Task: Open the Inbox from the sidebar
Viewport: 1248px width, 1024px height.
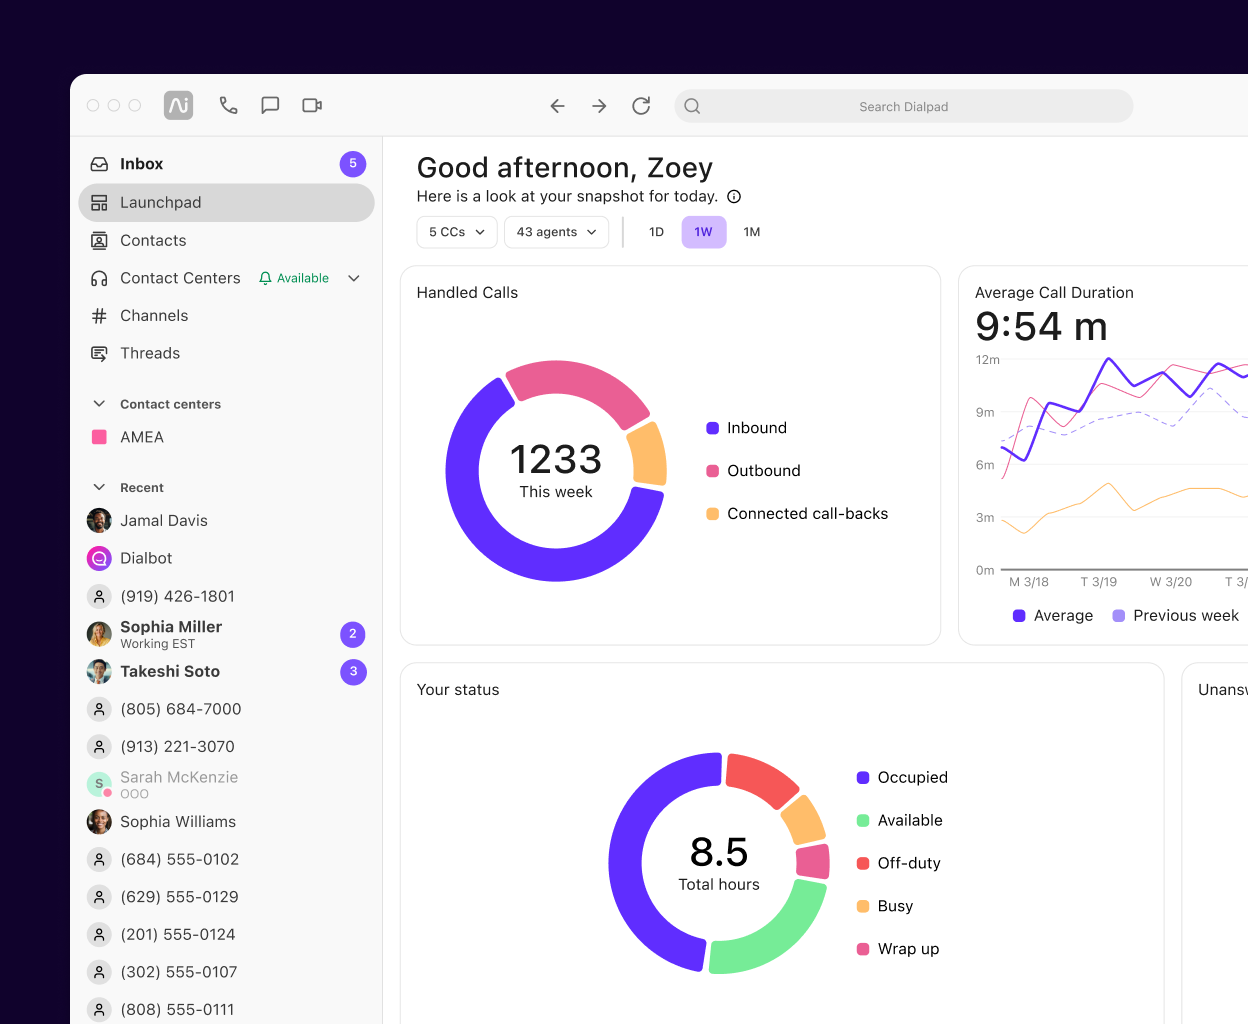Action: click(x=141, y=163)
